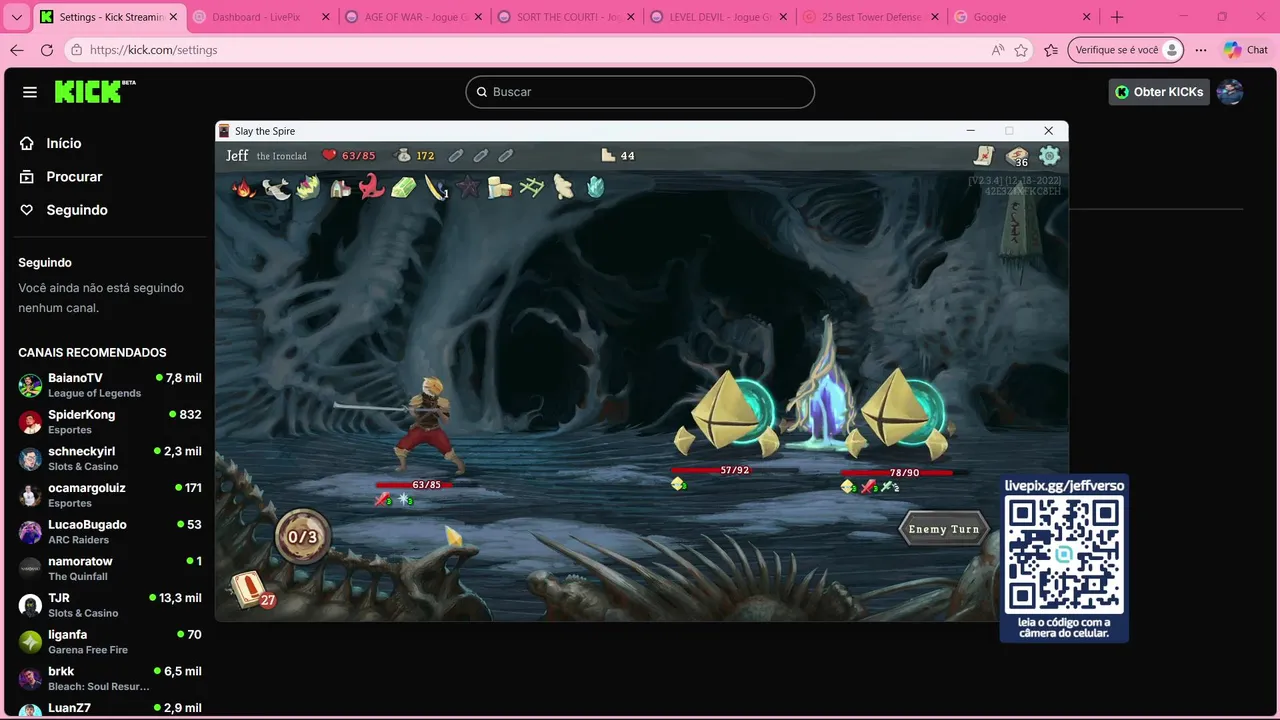Click the green and purple flower relic
The image size is (1280, 720).
[308, 187]
